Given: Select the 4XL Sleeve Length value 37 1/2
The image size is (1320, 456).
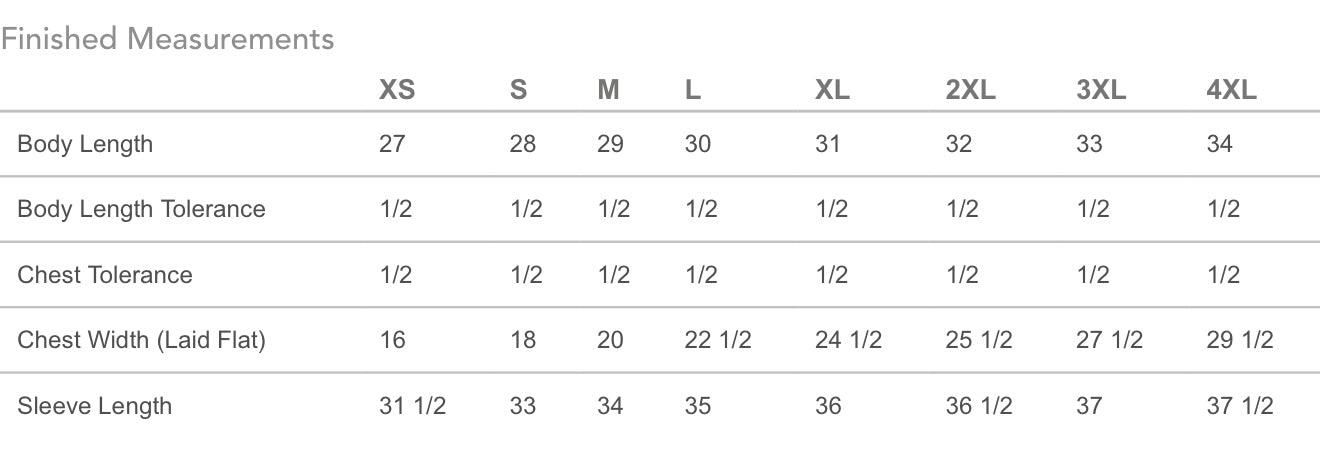Looking at the screenshot, I should coord(1240,406).
